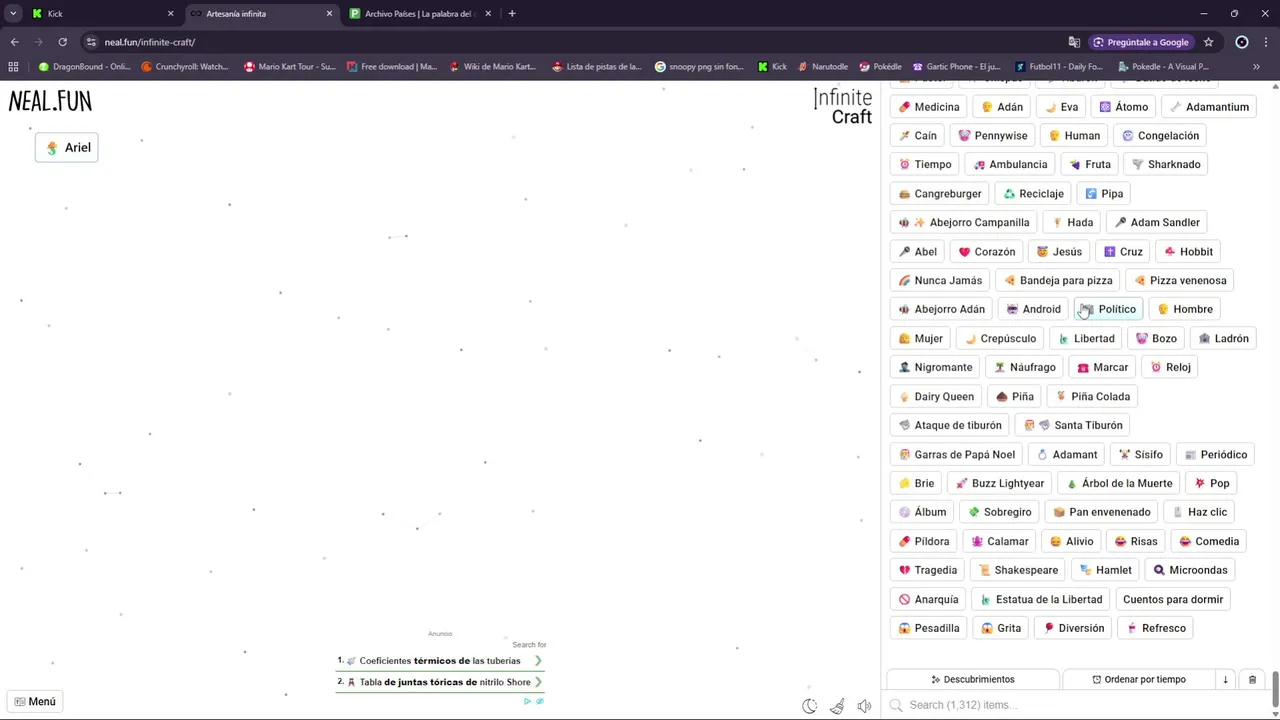Open a new browser tab with the plus icon
1280x720 pixels.
click(x=512, y=14)
